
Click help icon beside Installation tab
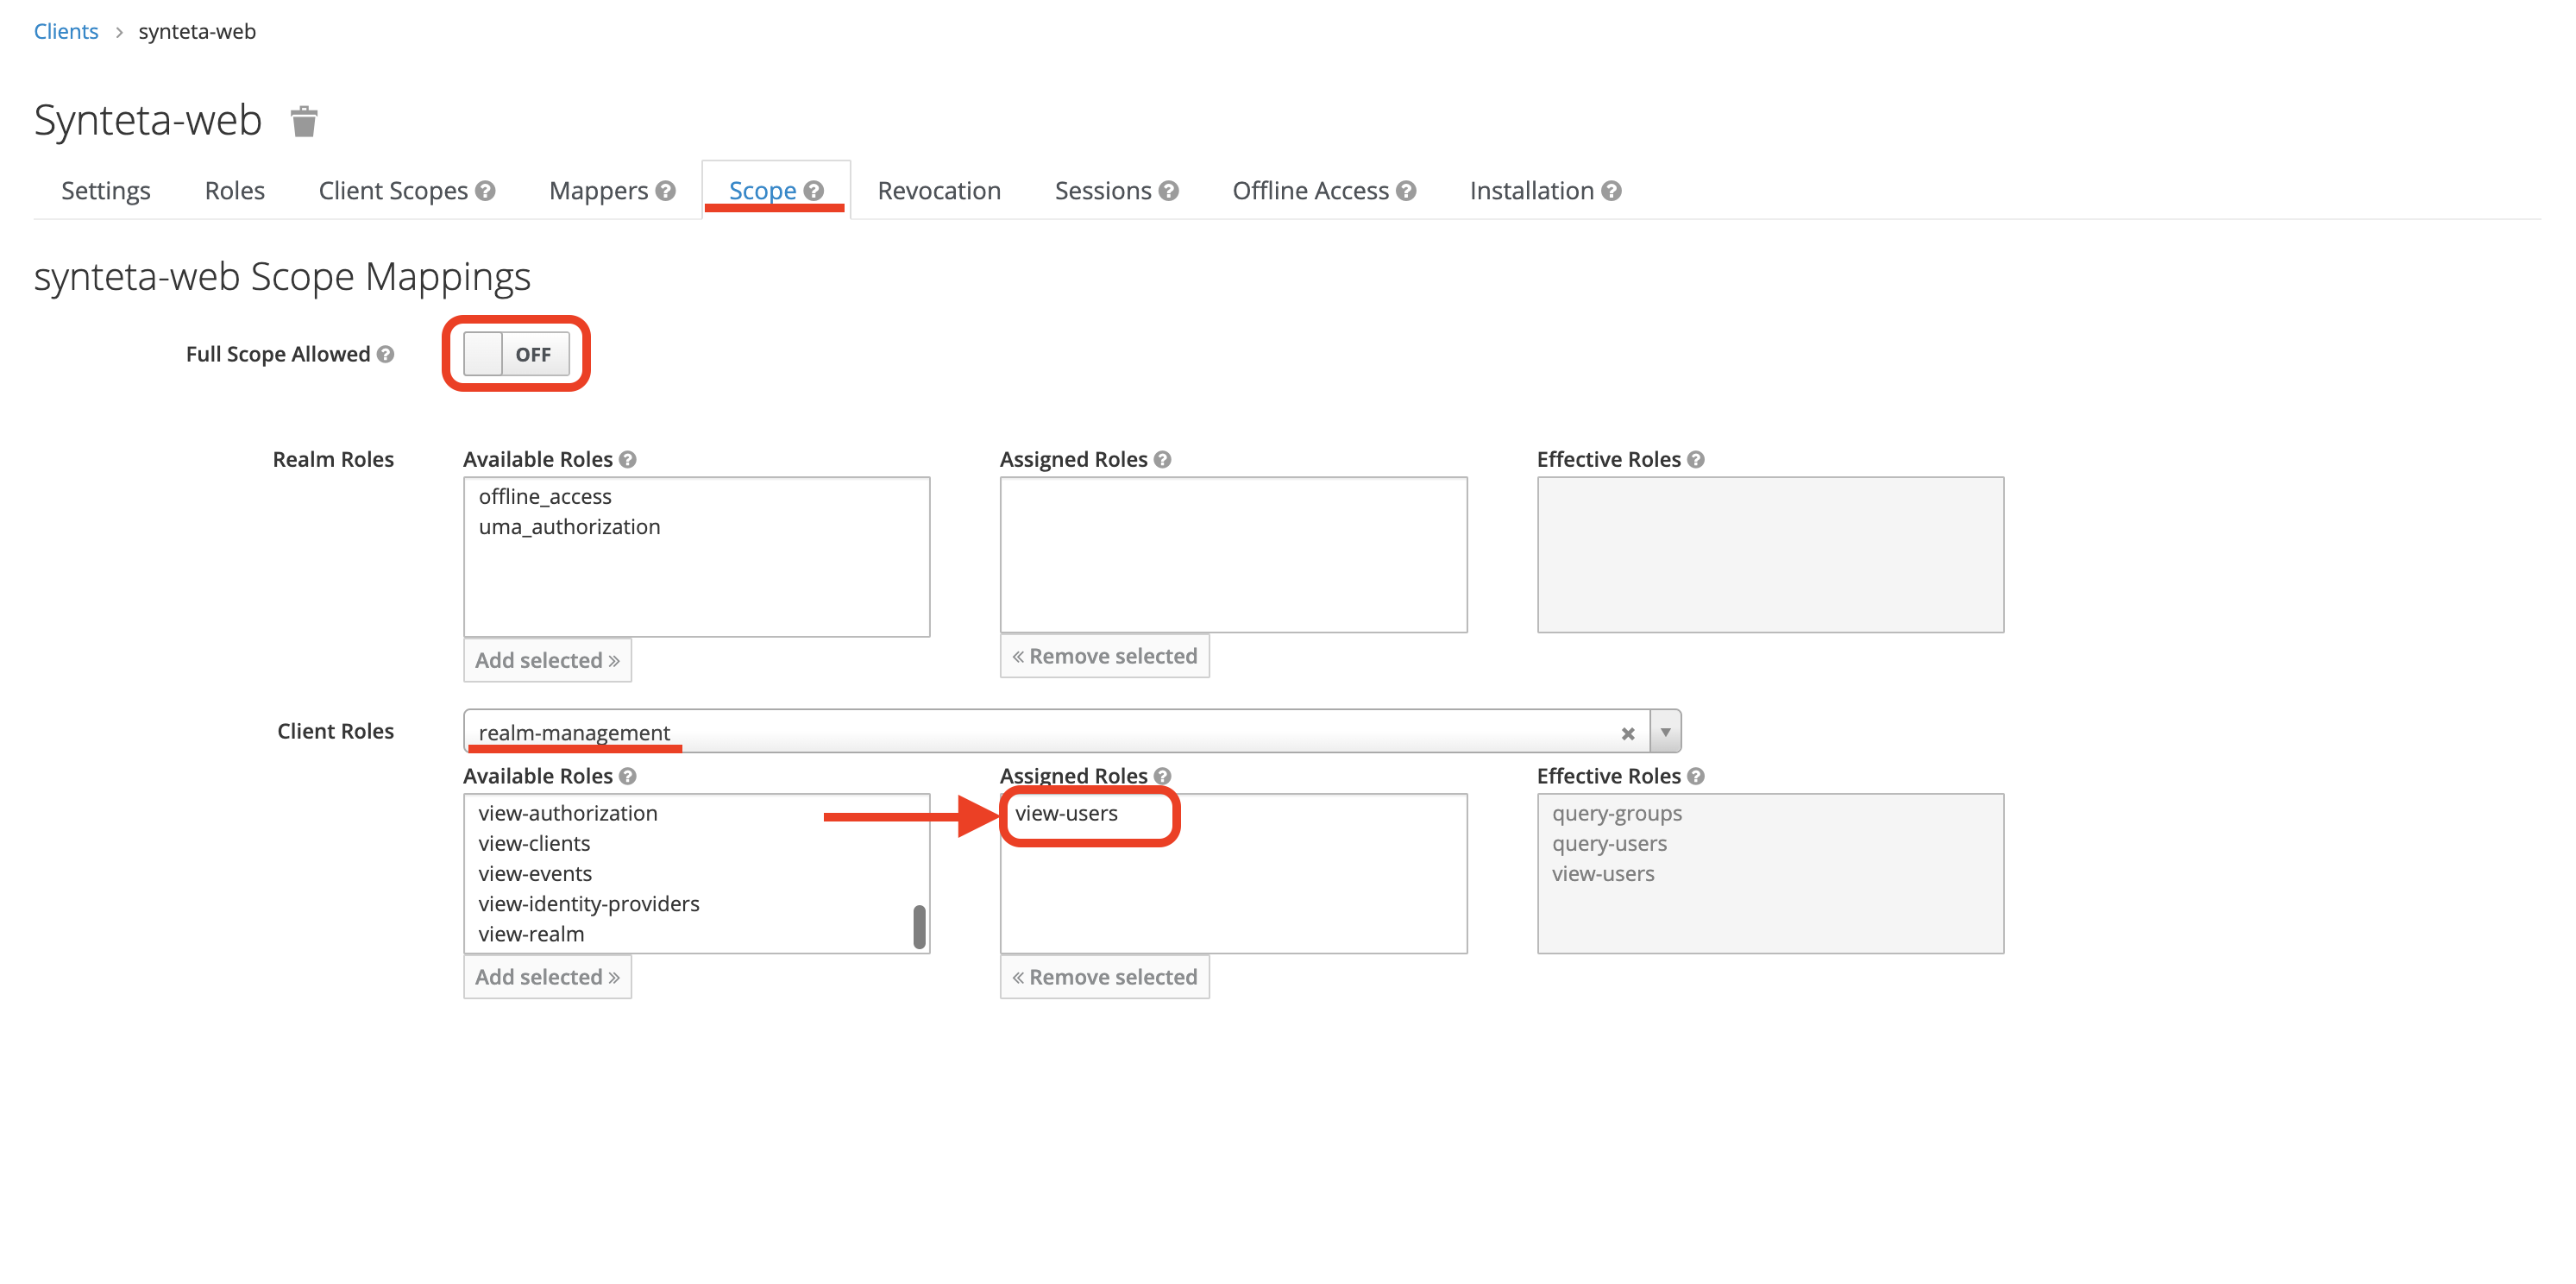point(1611,190)
